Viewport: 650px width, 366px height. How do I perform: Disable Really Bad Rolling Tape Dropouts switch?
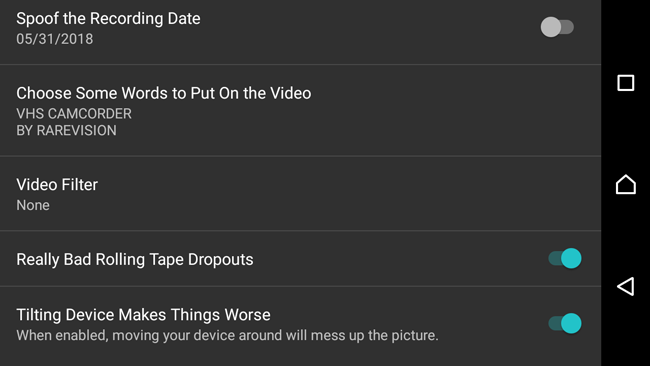click(565, 259)
